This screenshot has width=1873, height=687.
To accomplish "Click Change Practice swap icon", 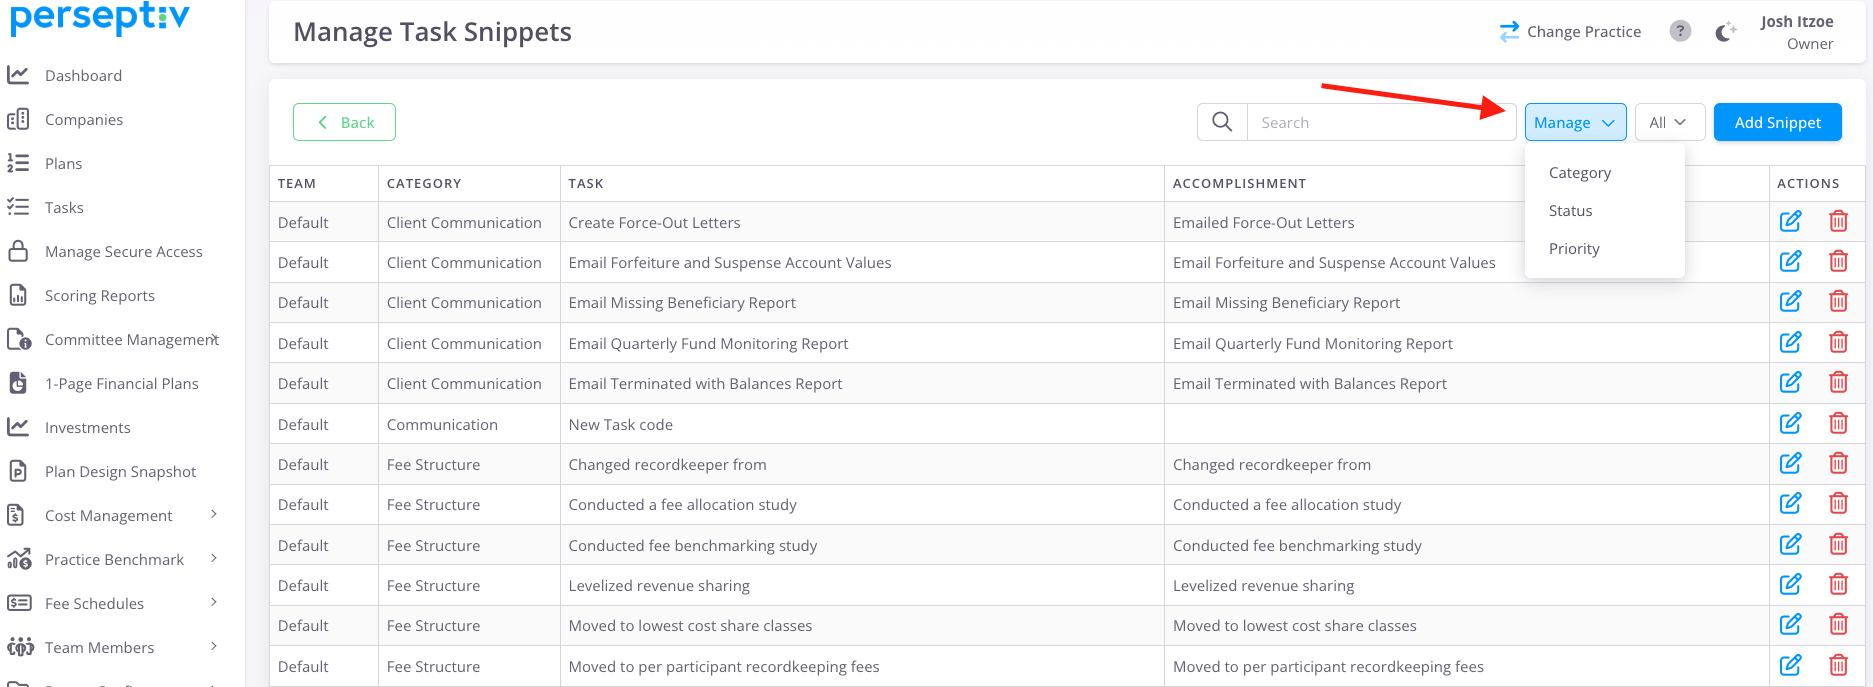I will point(1509,32).
